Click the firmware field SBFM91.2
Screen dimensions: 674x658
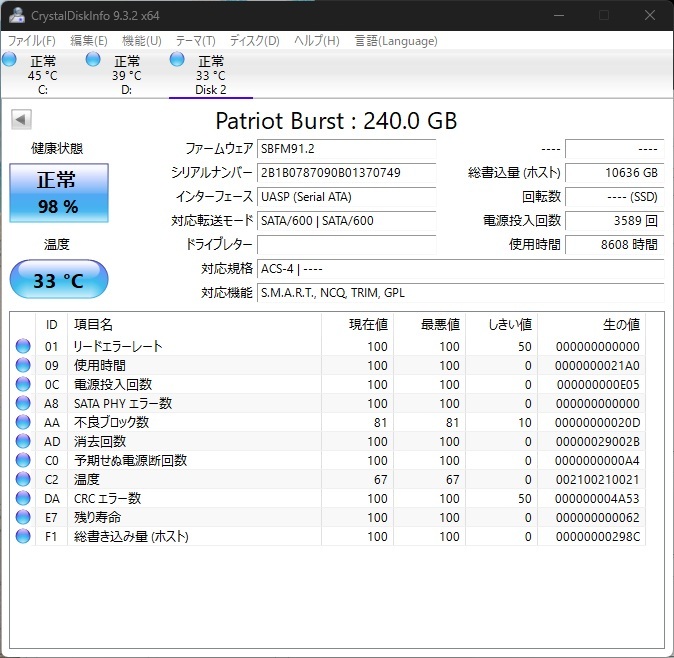point(346,149)
